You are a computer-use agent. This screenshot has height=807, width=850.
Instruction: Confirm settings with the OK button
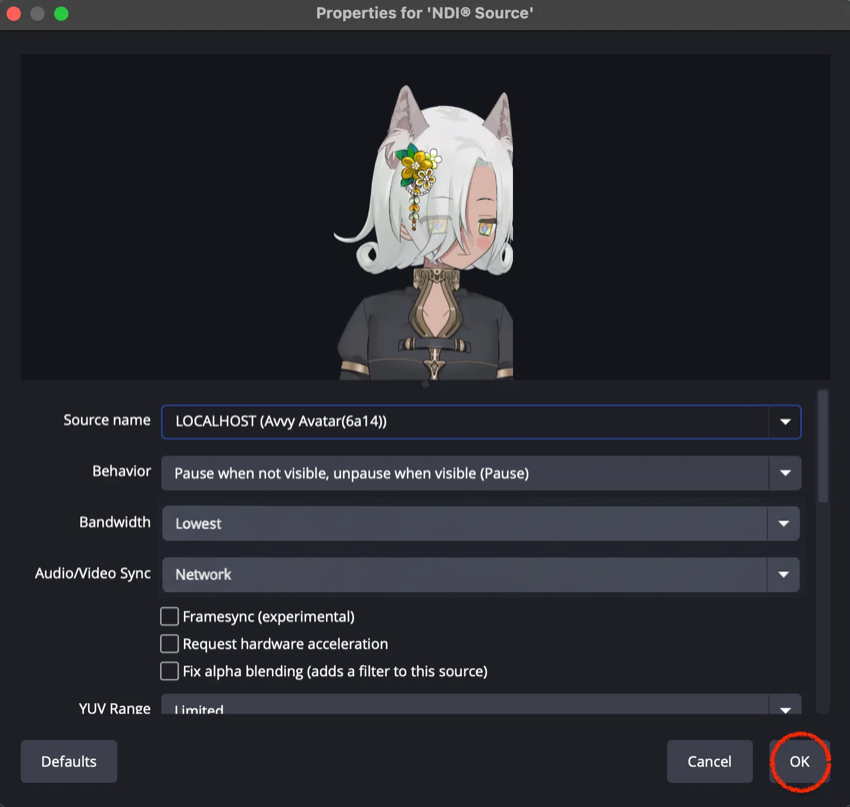(799, 761)
